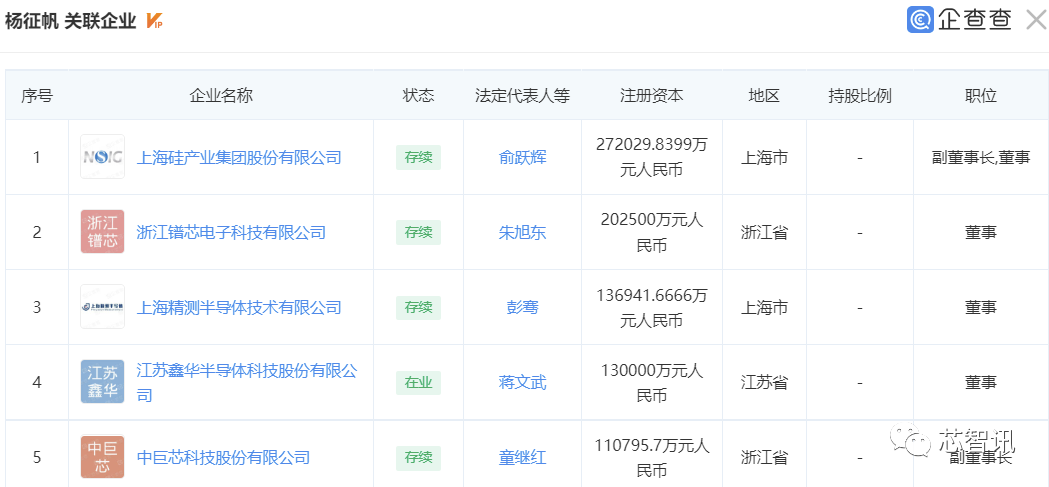View legal representative 蒋文武
Image resolution: width=1049 pixels, height=487 pixels.
pyautogui.click(x=522, y=382)
